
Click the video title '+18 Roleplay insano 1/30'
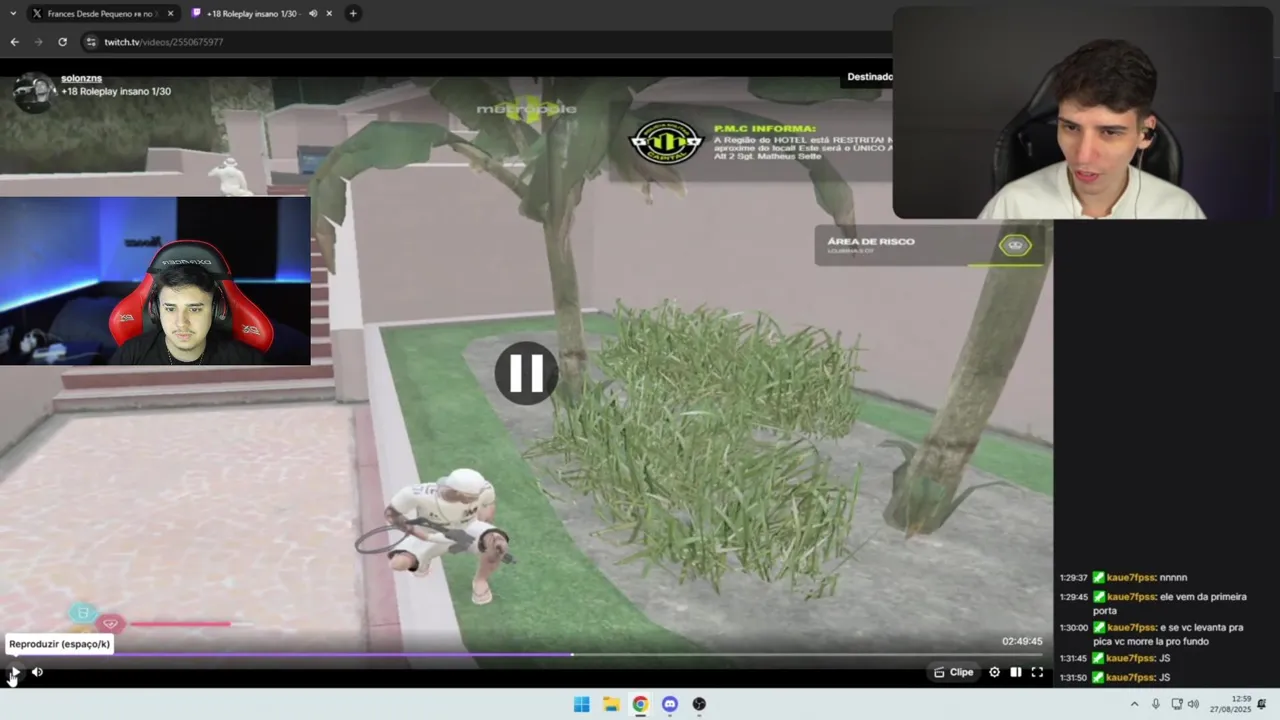(x=116, y=91)
